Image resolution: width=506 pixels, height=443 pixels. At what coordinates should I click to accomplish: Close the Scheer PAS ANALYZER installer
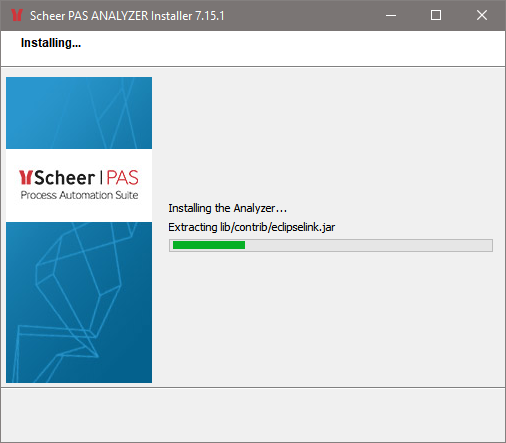481,15
